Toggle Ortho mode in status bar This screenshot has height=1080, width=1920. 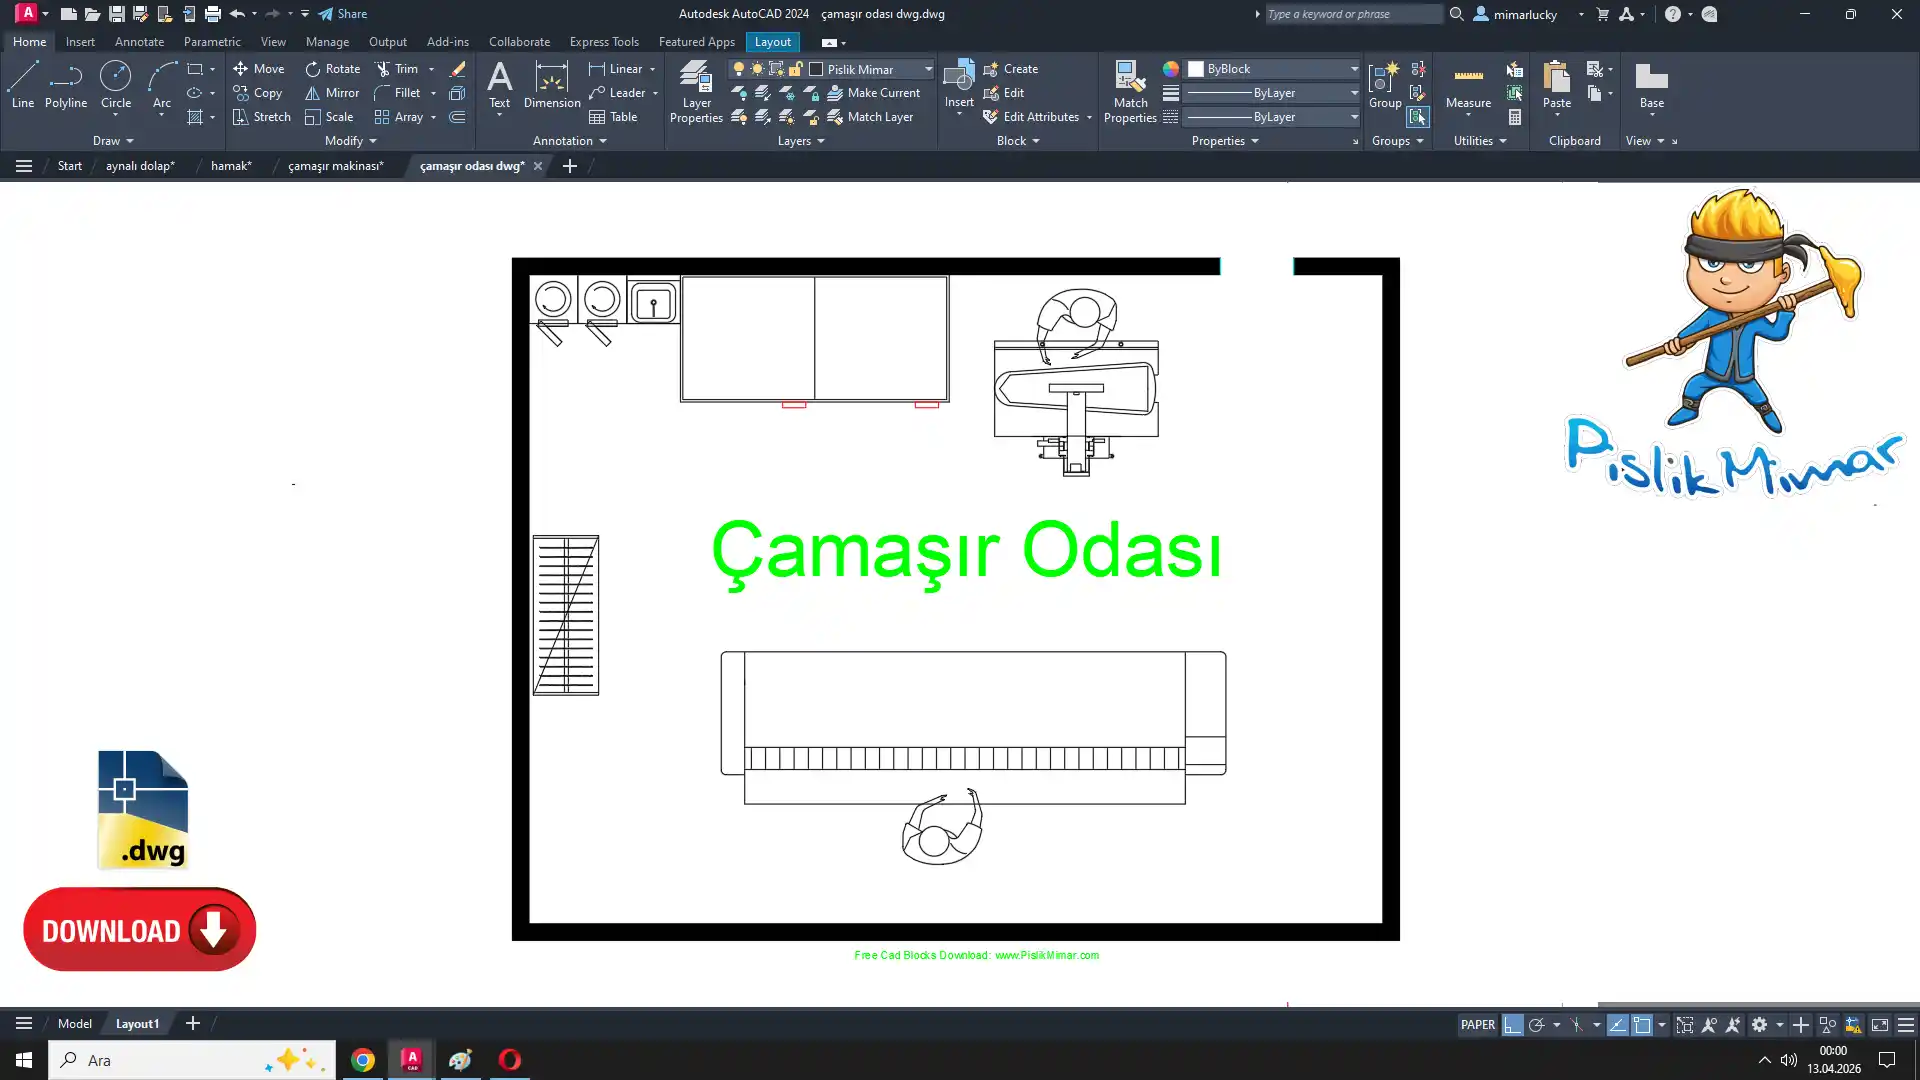click(1512, 1025)
